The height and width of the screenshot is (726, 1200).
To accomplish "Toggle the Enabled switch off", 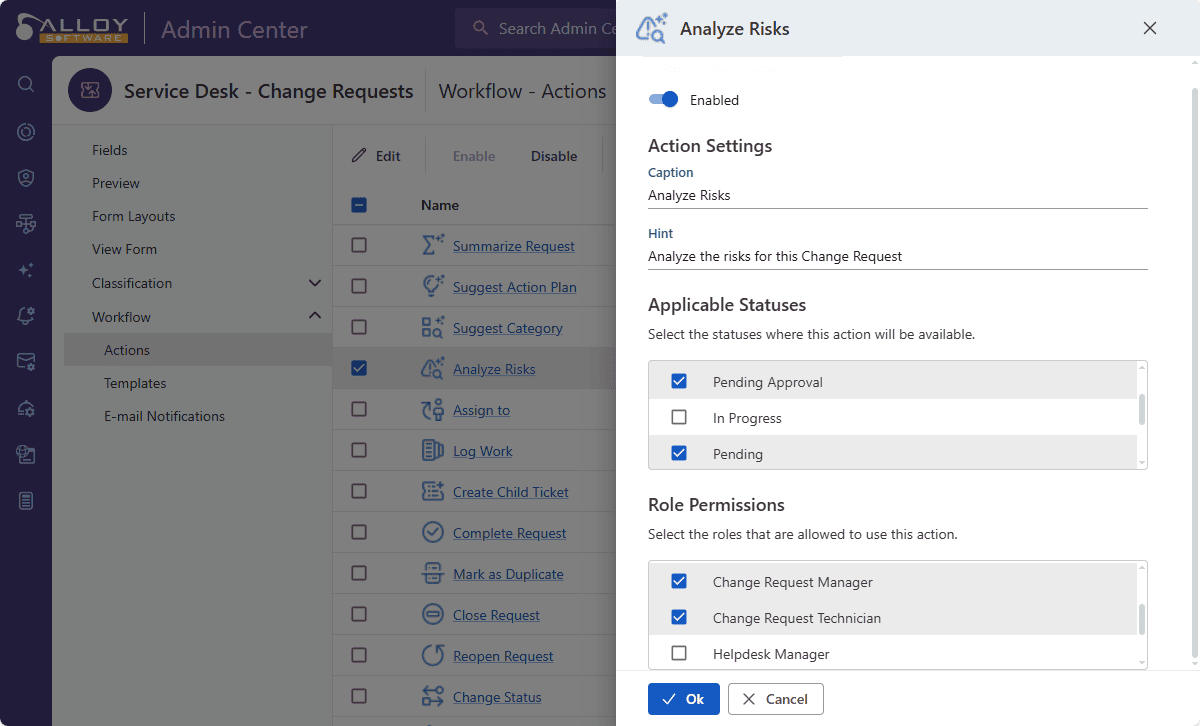I will click(x=663, y=99).
